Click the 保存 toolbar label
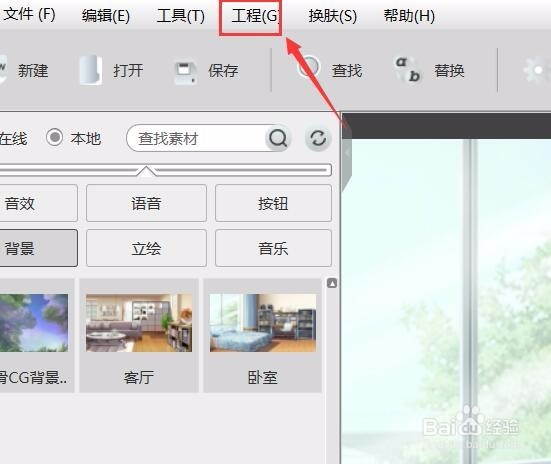551x464 pixels. point(223,71)
